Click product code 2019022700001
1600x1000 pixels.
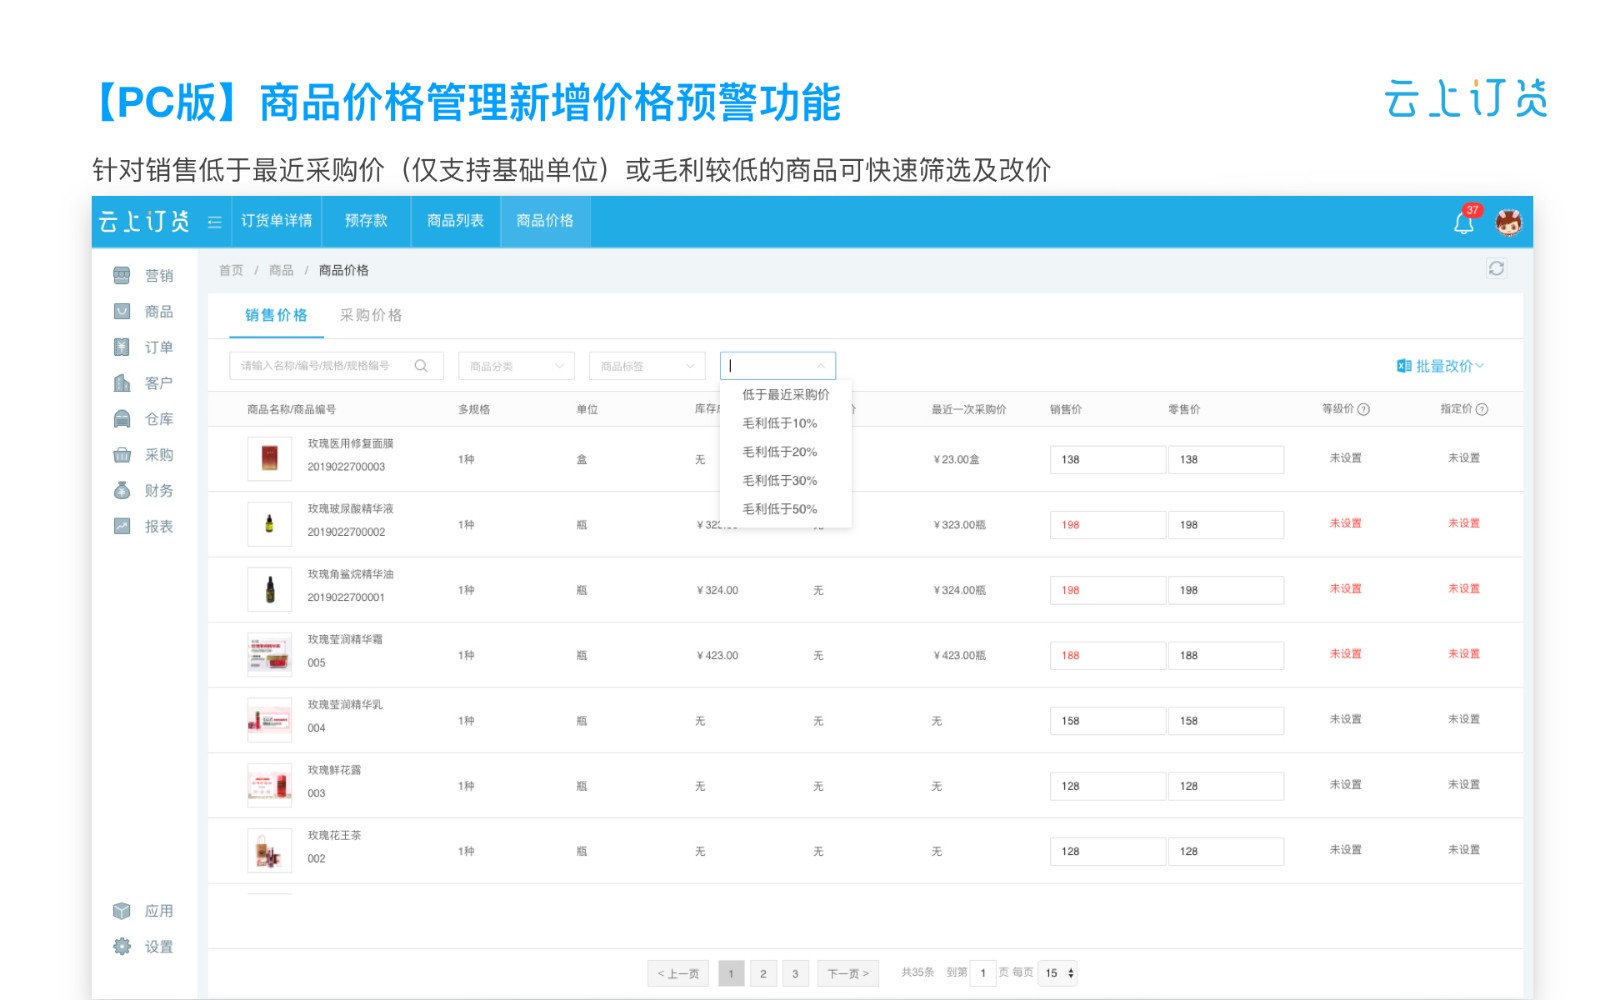tap(346, 598)
